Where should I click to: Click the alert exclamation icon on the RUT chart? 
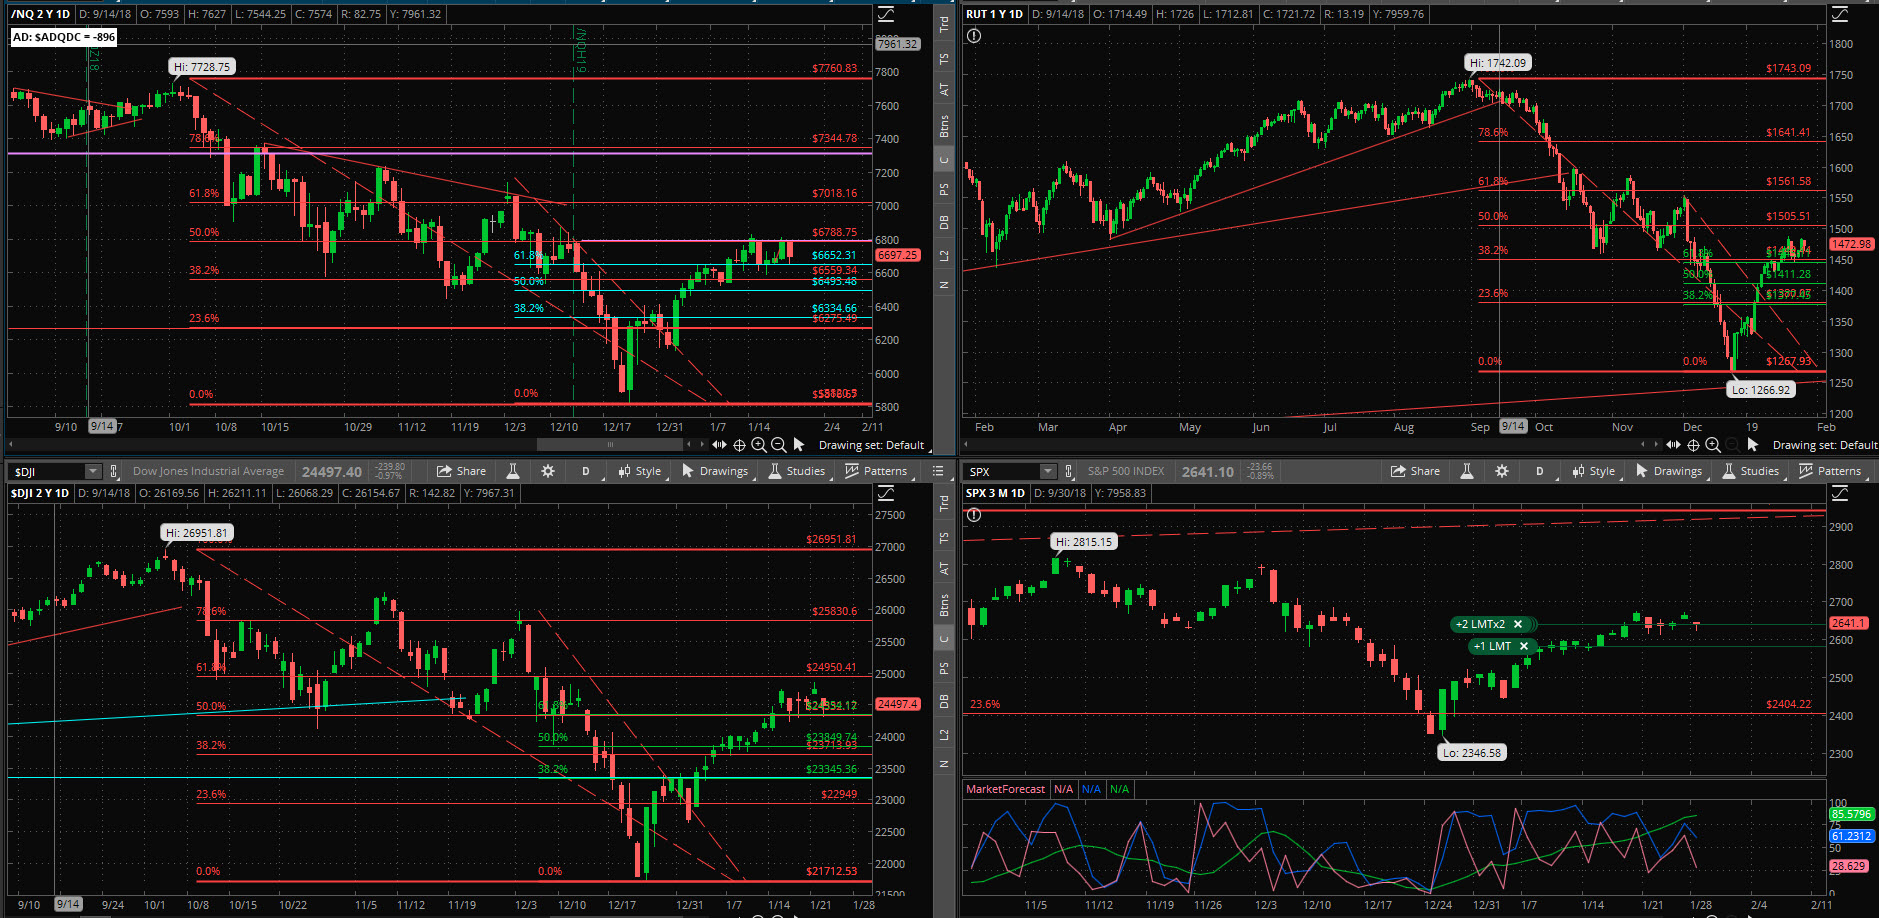pos(974,36)
